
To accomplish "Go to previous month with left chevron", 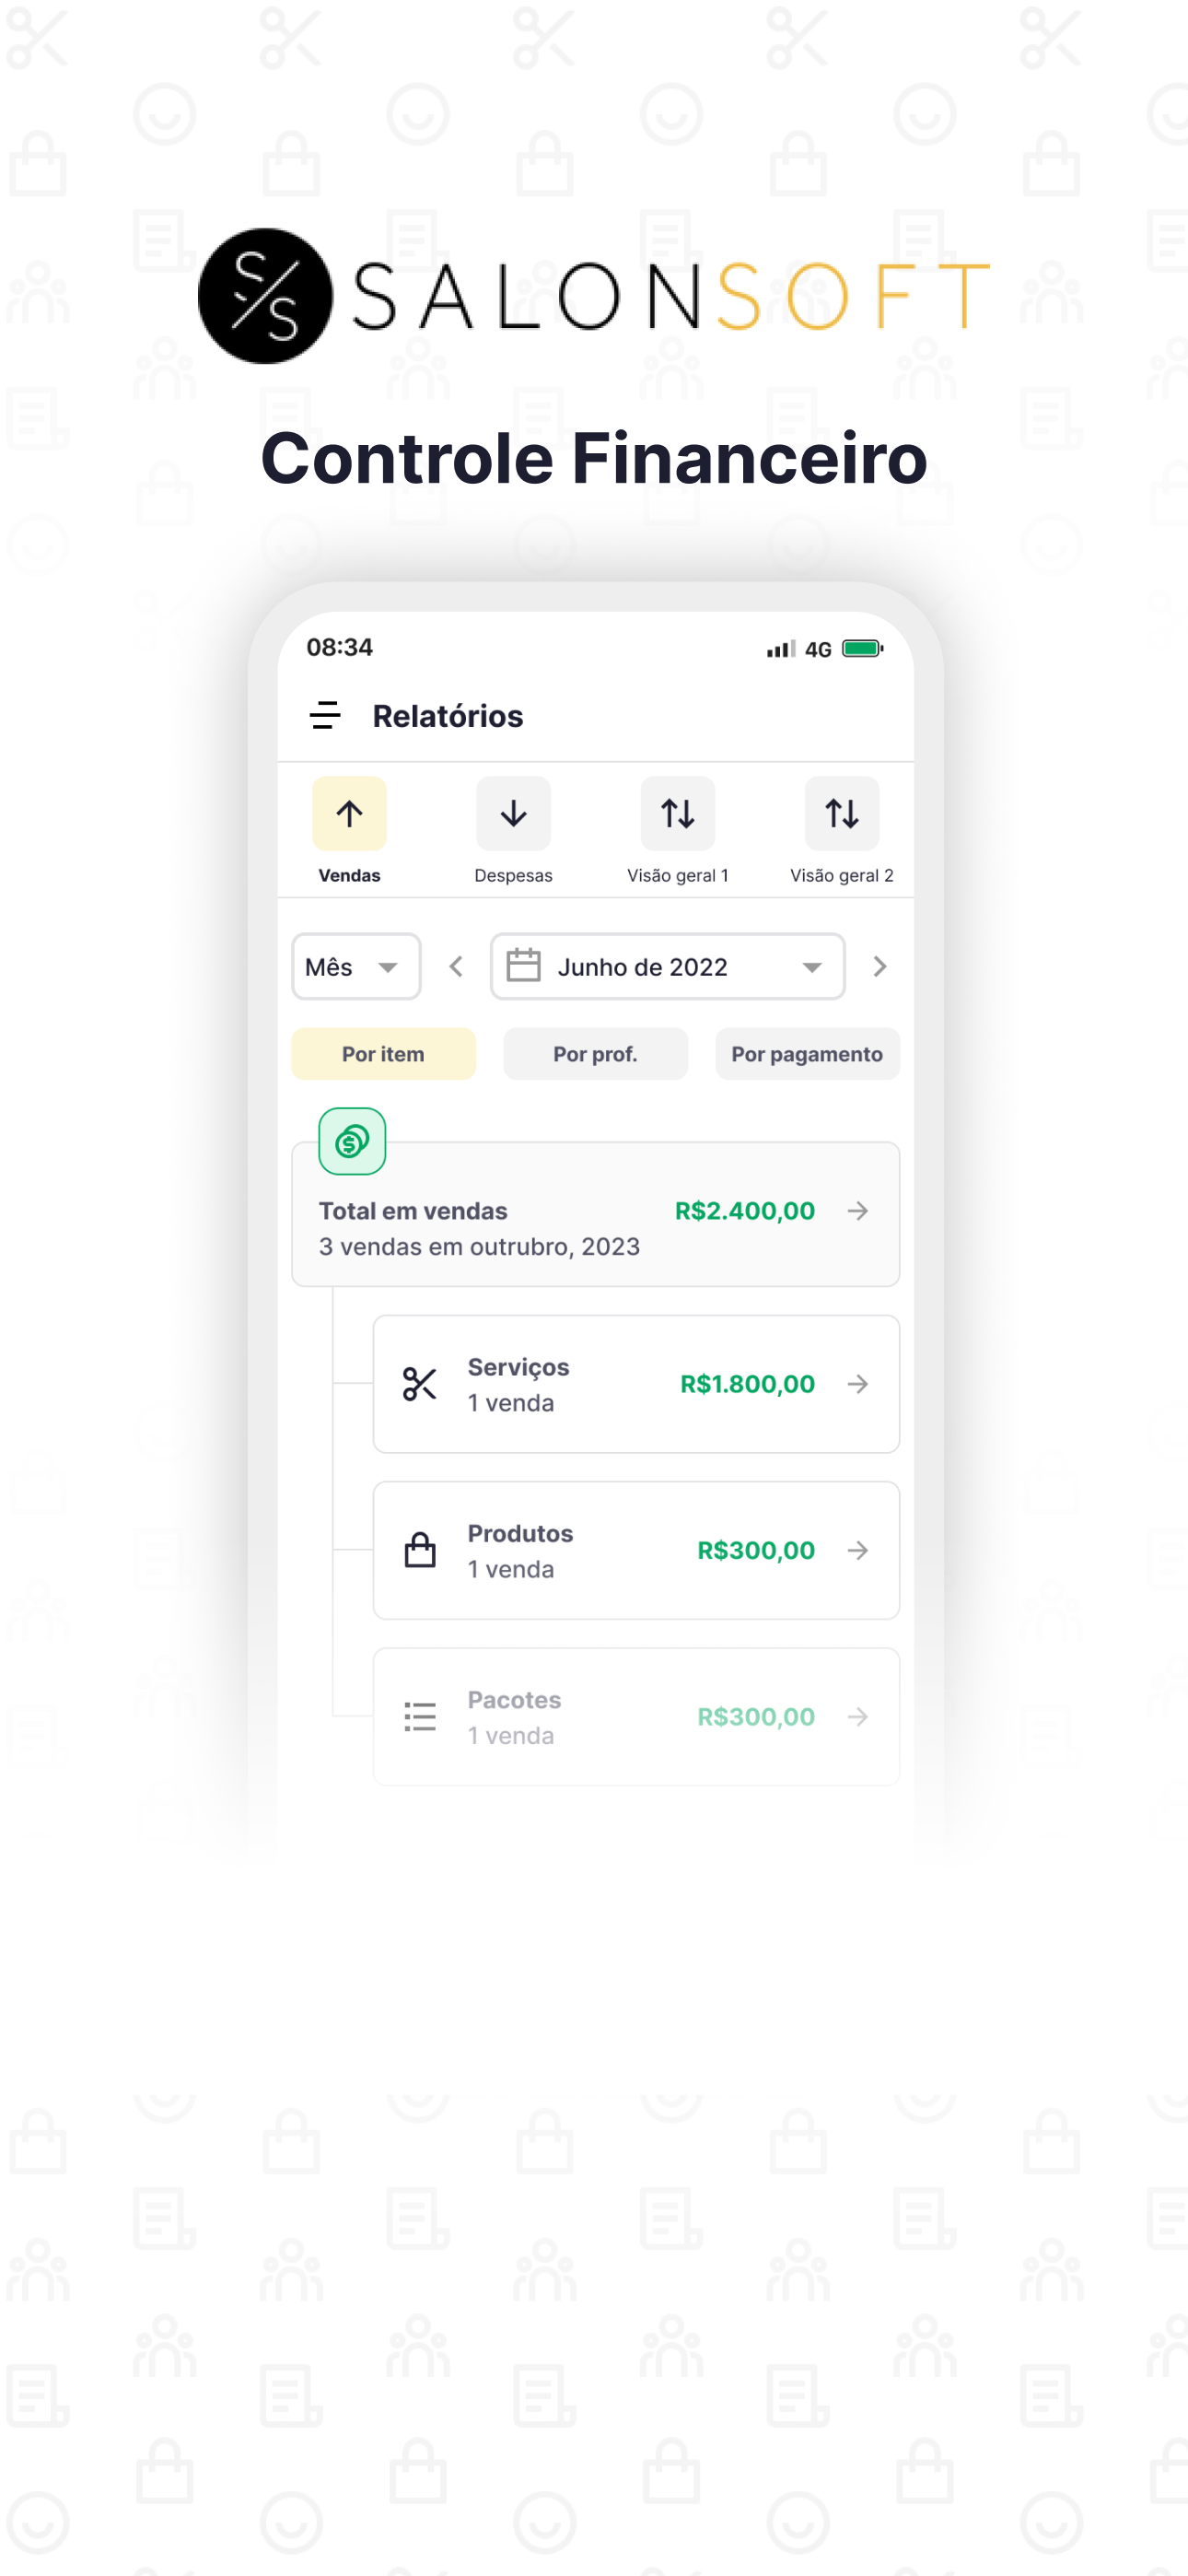I will (456, 966).
